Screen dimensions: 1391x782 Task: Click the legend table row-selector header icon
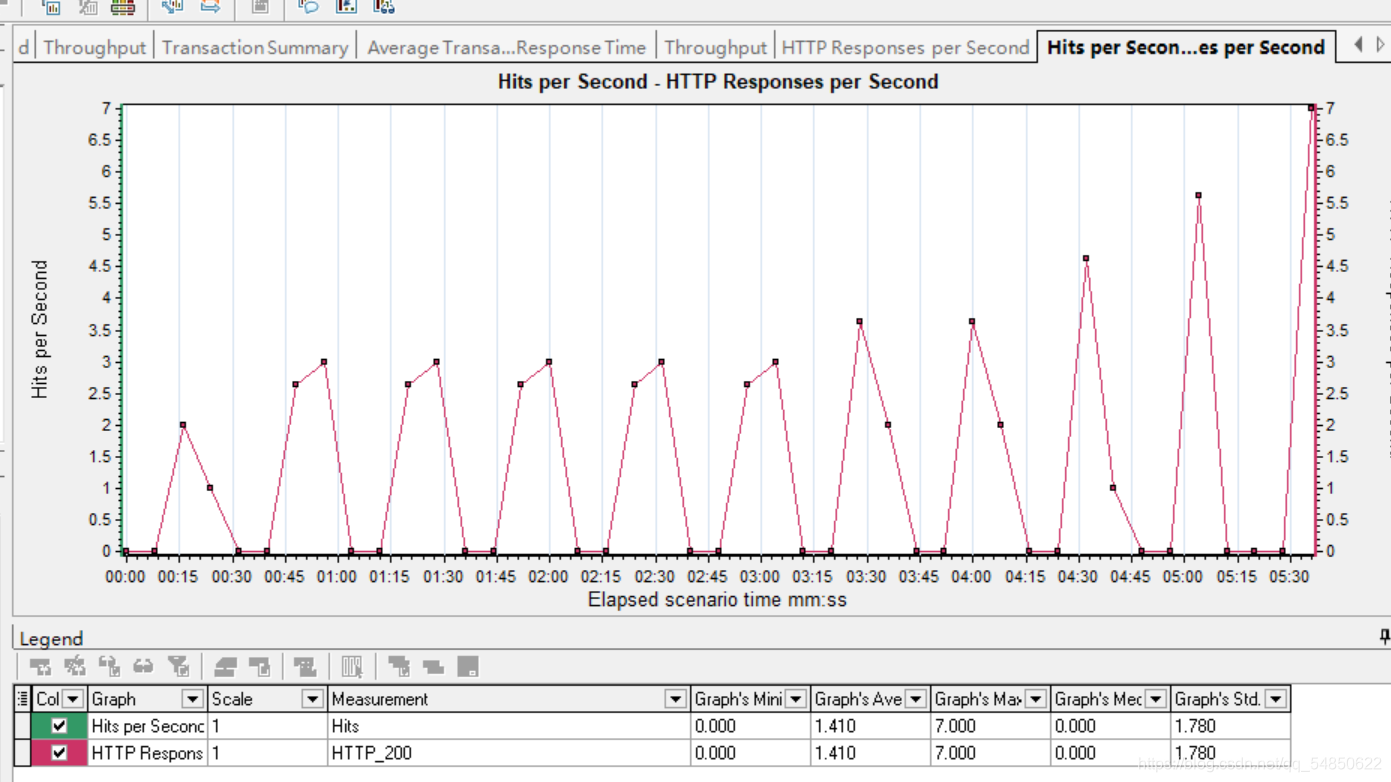pyautogui.click(x=22, y=699)
